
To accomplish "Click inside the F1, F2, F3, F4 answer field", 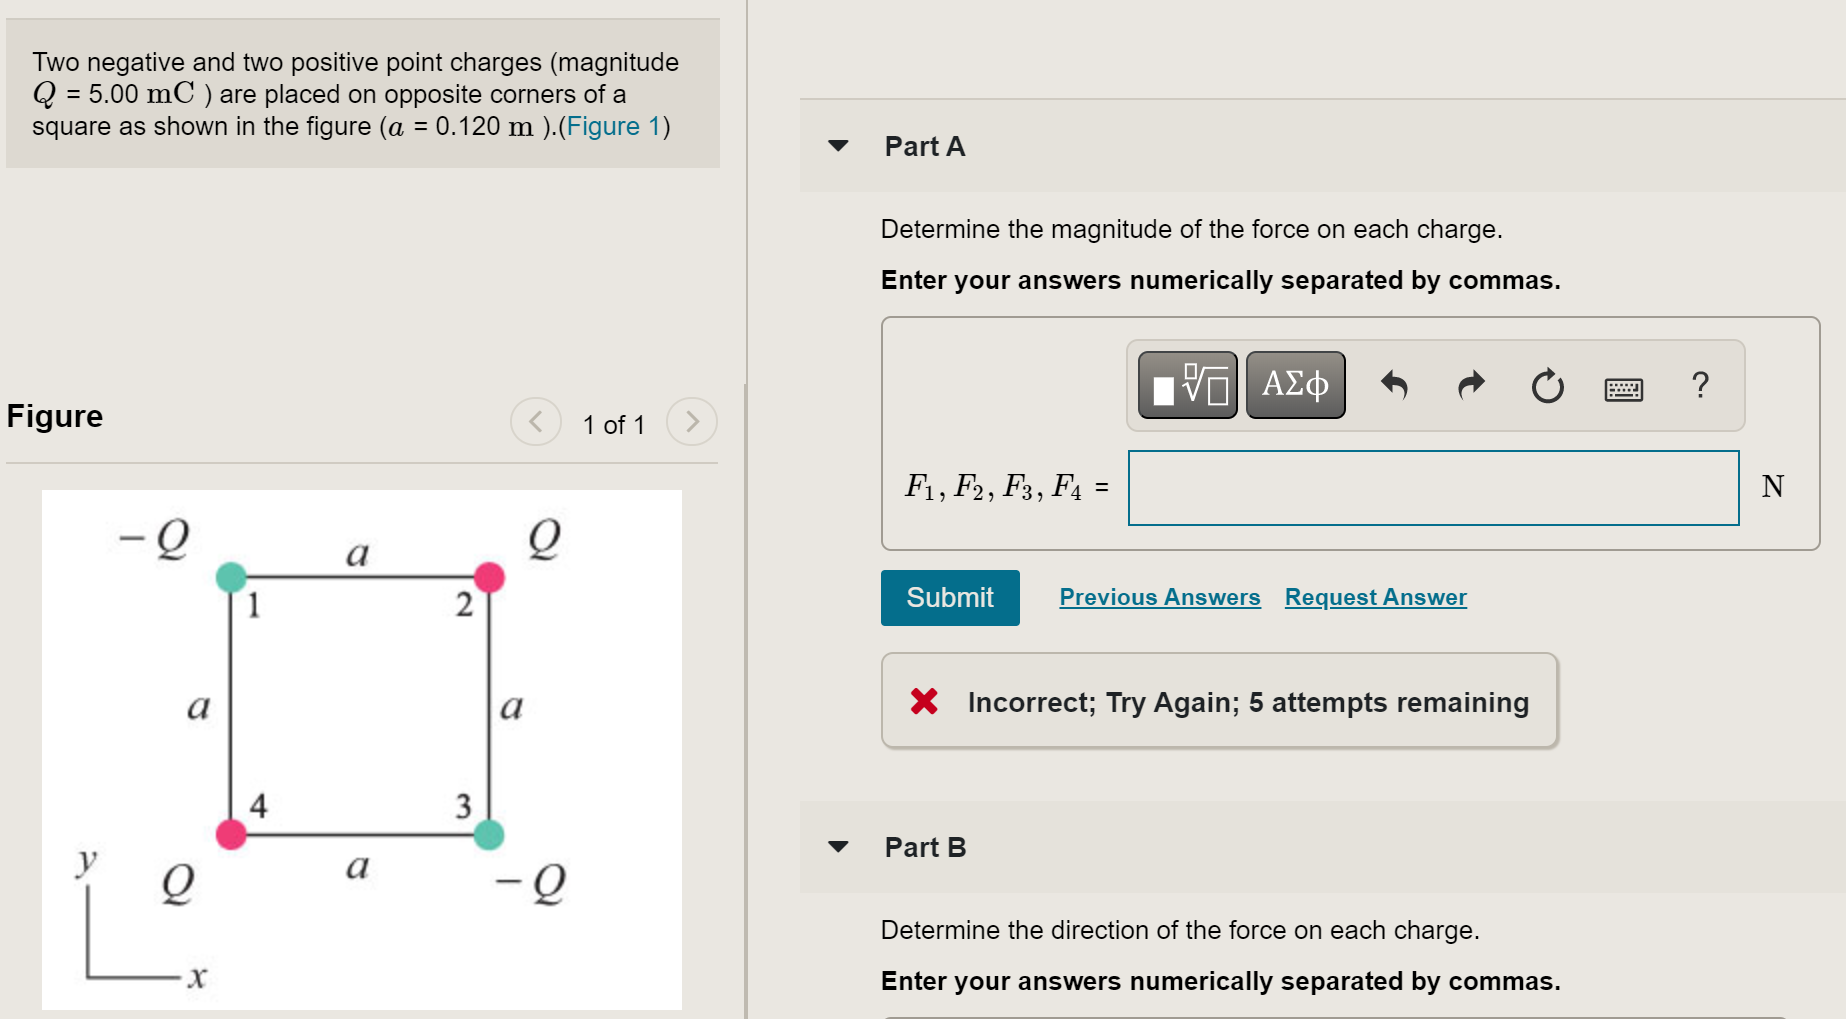I will click(x=1432, y=488).
